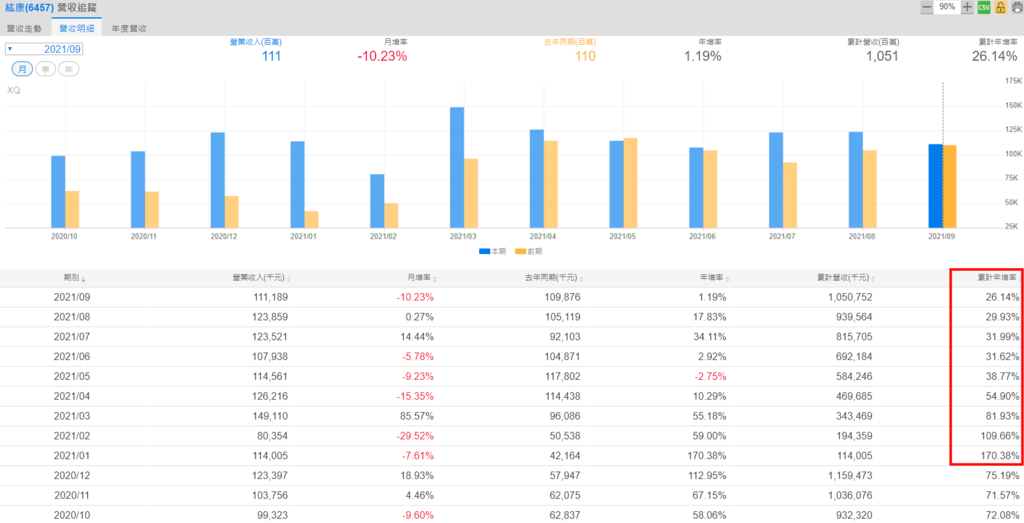
Task: Click monthly growth 18.93% for 2020/12
Action: (417, 477)
